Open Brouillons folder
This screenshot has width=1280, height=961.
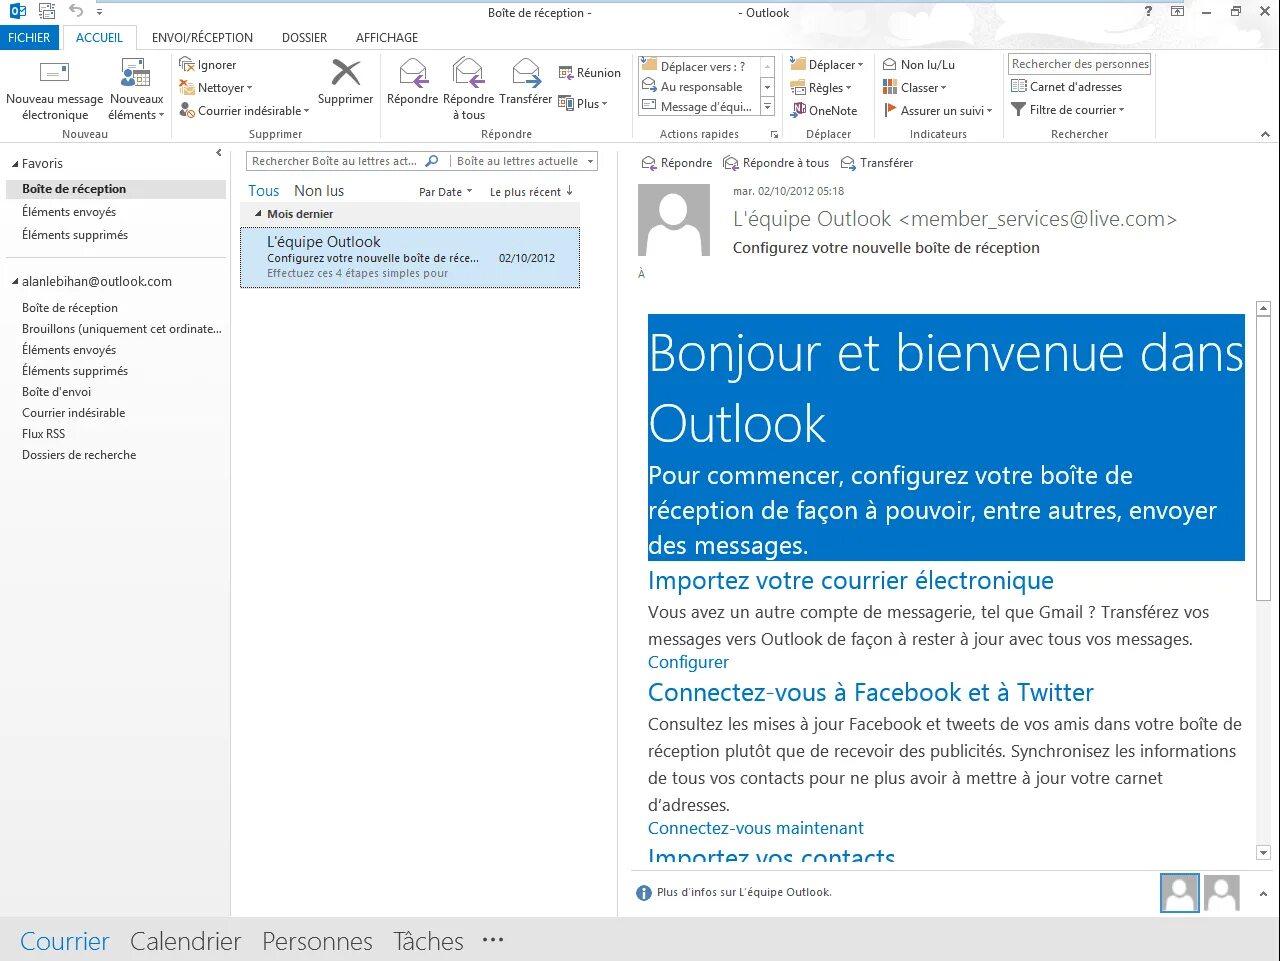tap(121, 329)
